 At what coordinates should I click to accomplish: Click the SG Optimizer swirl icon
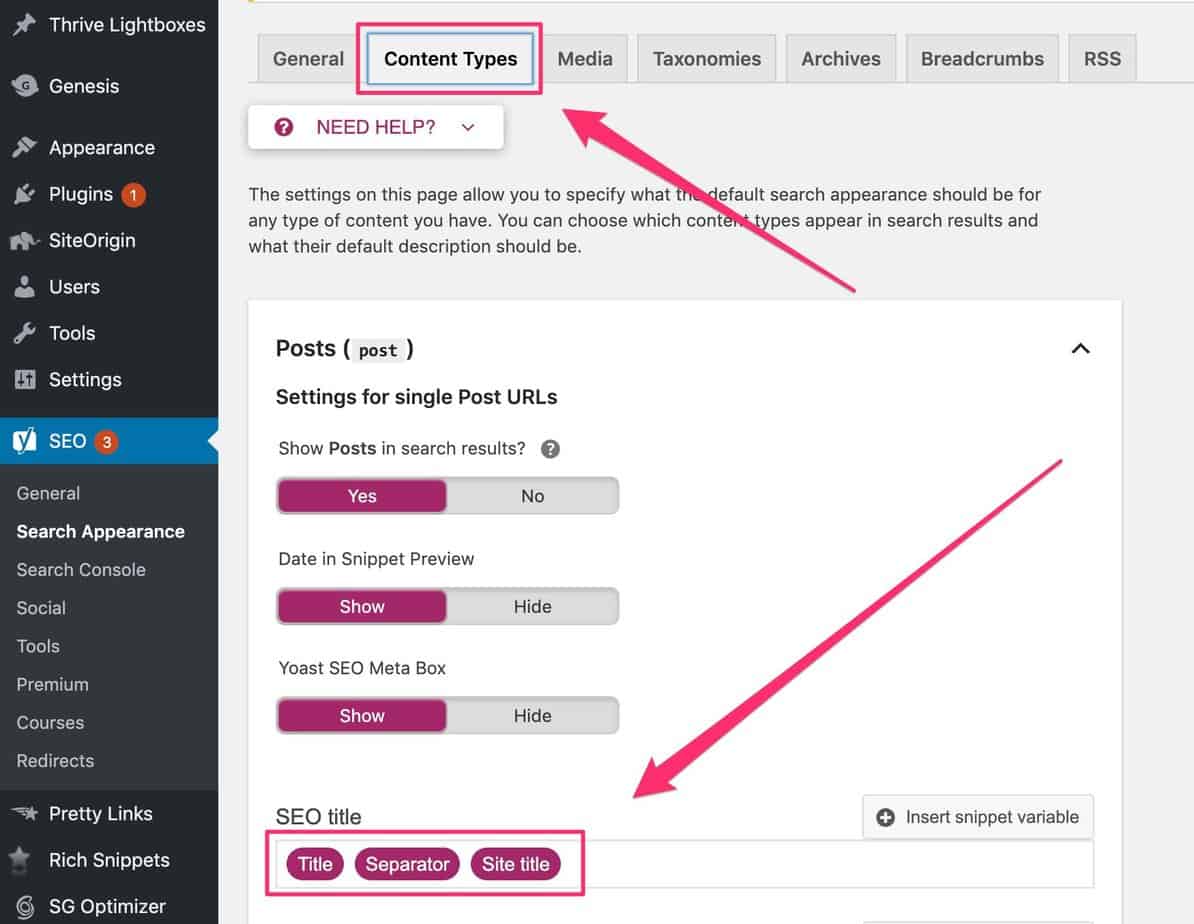coord(24,906)
